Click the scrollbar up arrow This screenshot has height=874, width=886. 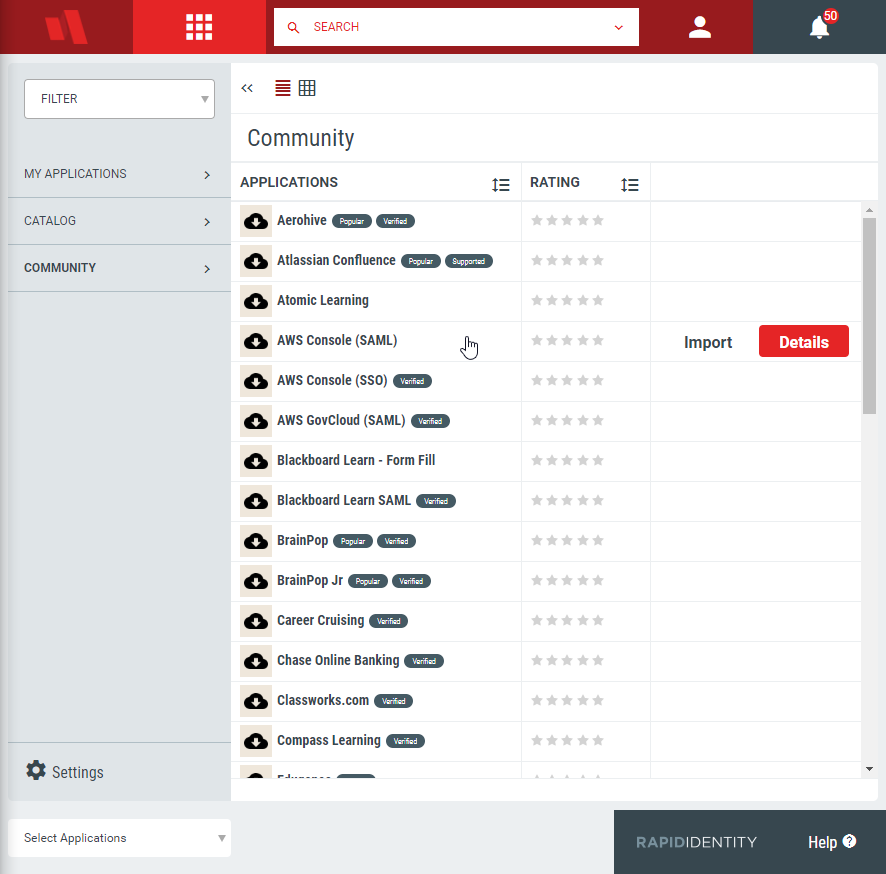(869, 210)
